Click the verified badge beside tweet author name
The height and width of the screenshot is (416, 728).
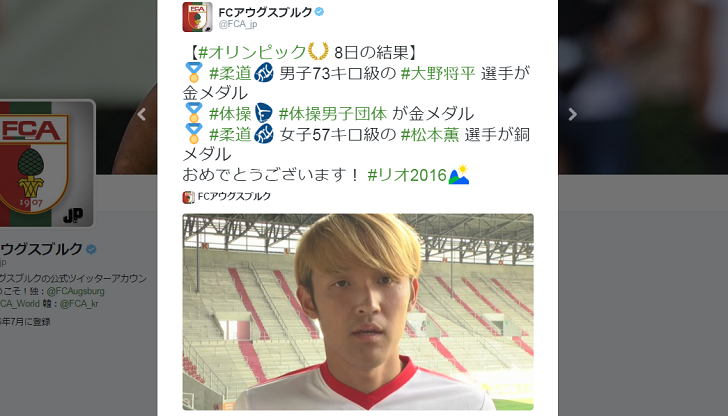[x=319, y=12]
